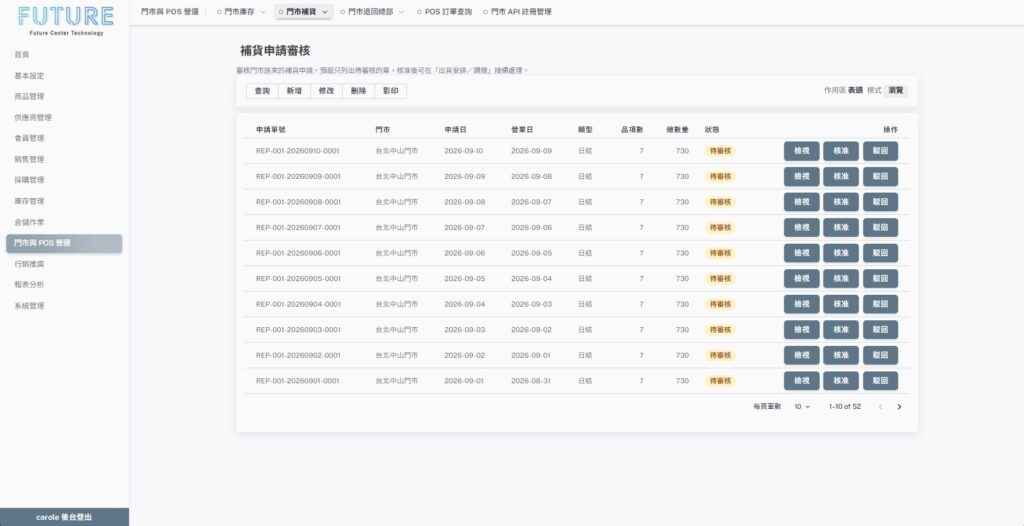Approve request REP-001-20260903-0001
1024x526 pixels.
840,329
